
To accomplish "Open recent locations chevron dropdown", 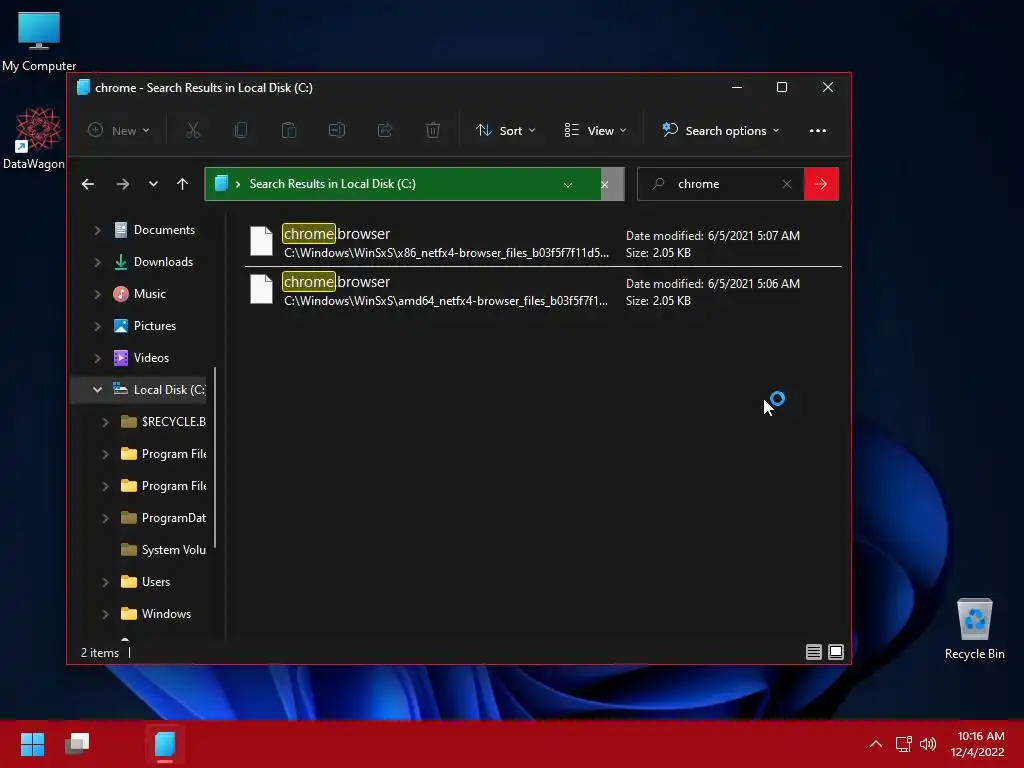I will click(x=153, y=184).
